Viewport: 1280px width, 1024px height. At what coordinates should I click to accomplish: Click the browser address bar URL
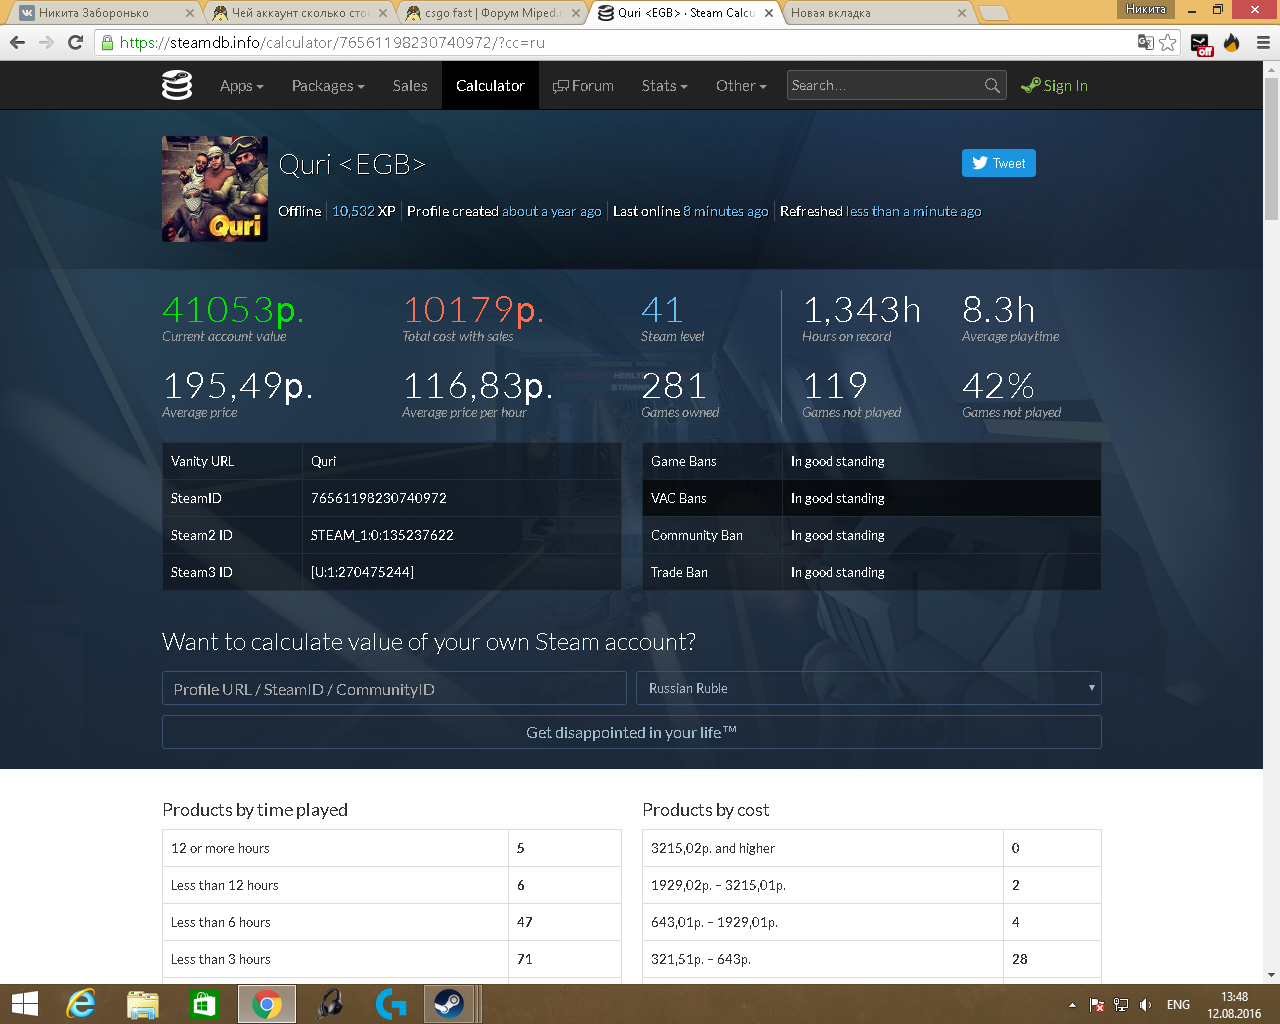click(332, 43)
